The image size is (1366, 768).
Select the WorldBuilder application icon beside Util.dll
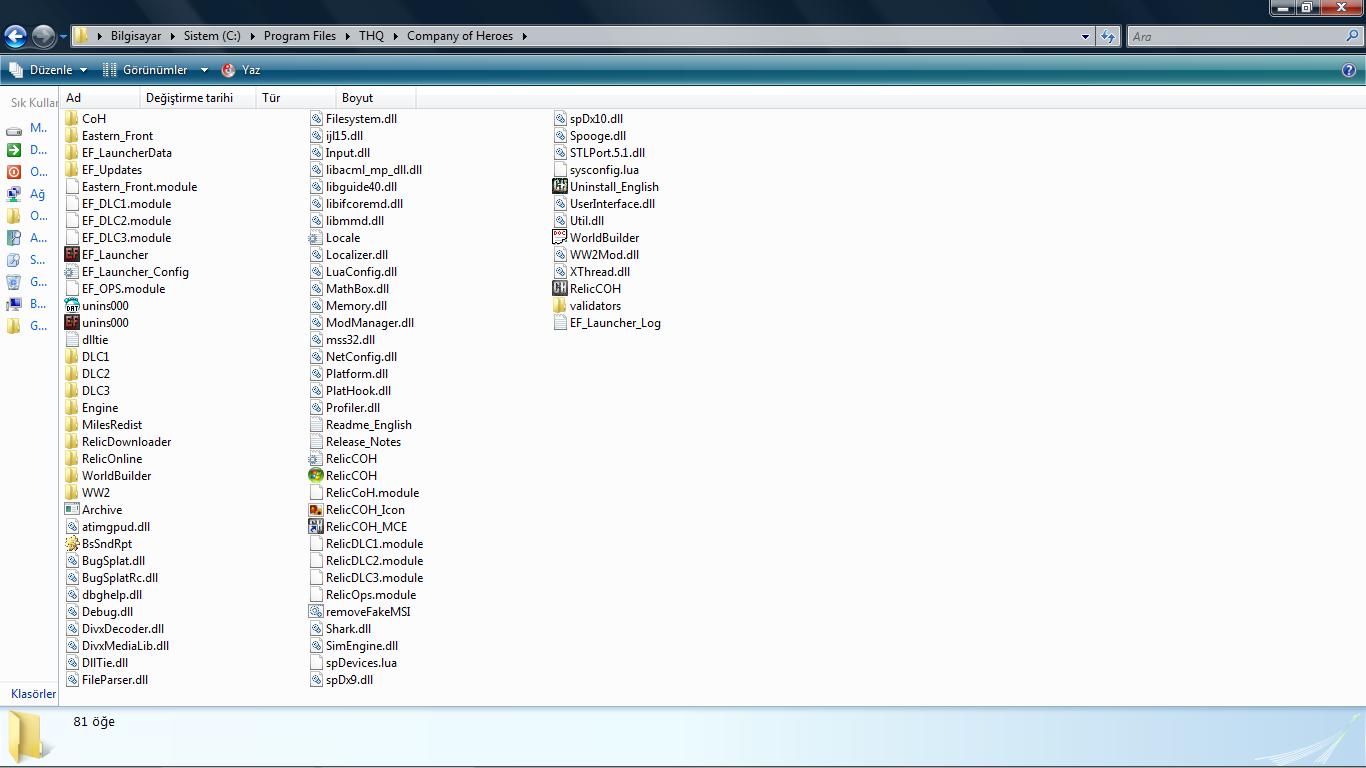(560, 238)
